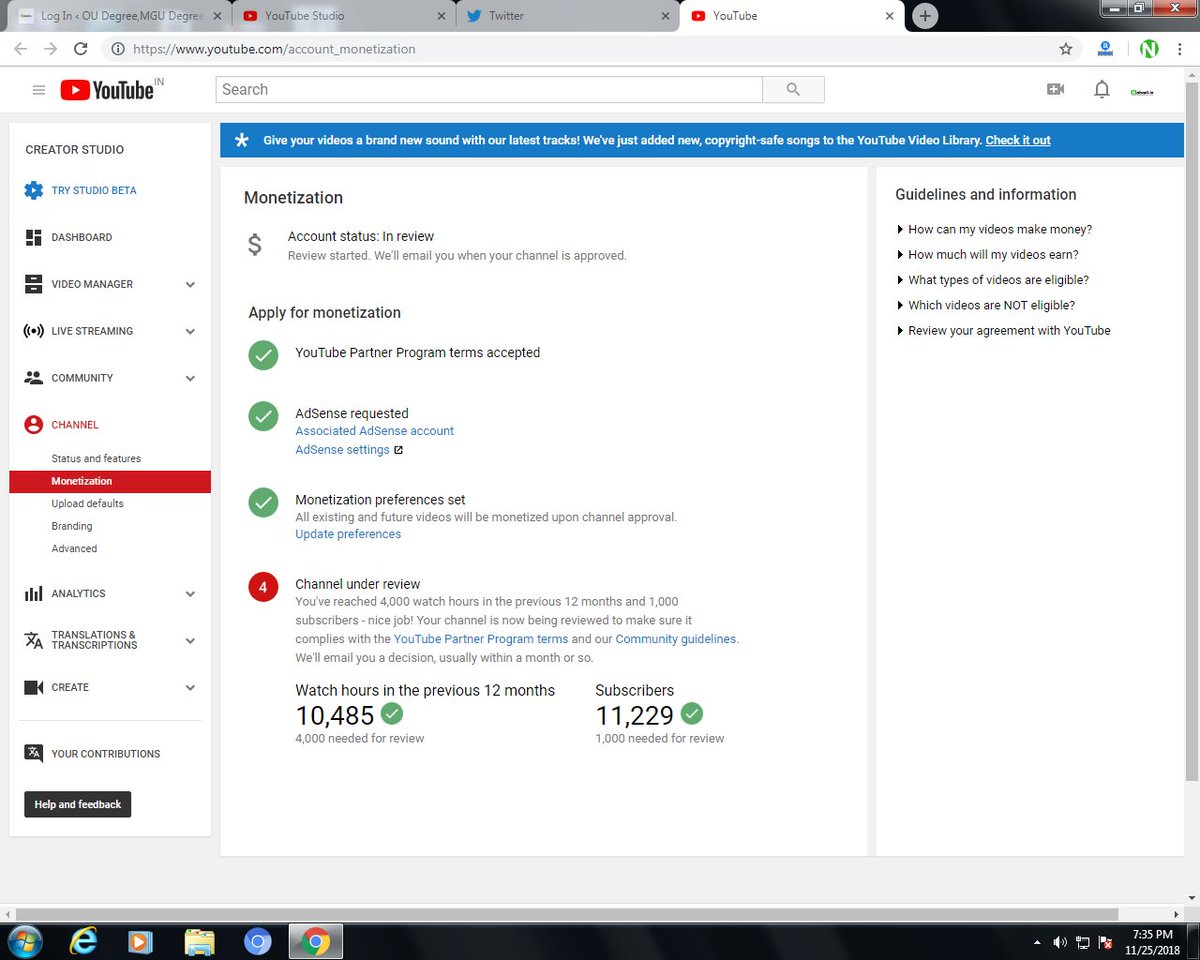The width and height of the screenshot is (1200, 960).
Task: Expand the Community section
Action: [x=190, y=379]
